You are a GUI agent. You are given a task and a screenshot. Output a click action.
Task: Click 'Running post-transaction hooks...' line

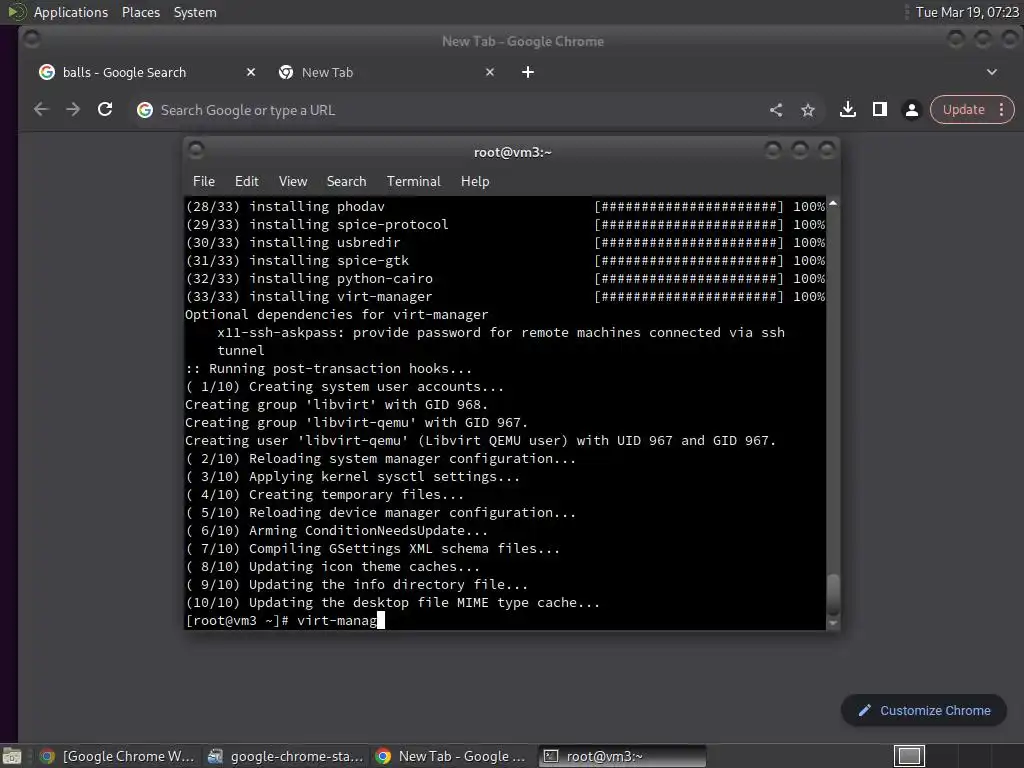[328, 368]
